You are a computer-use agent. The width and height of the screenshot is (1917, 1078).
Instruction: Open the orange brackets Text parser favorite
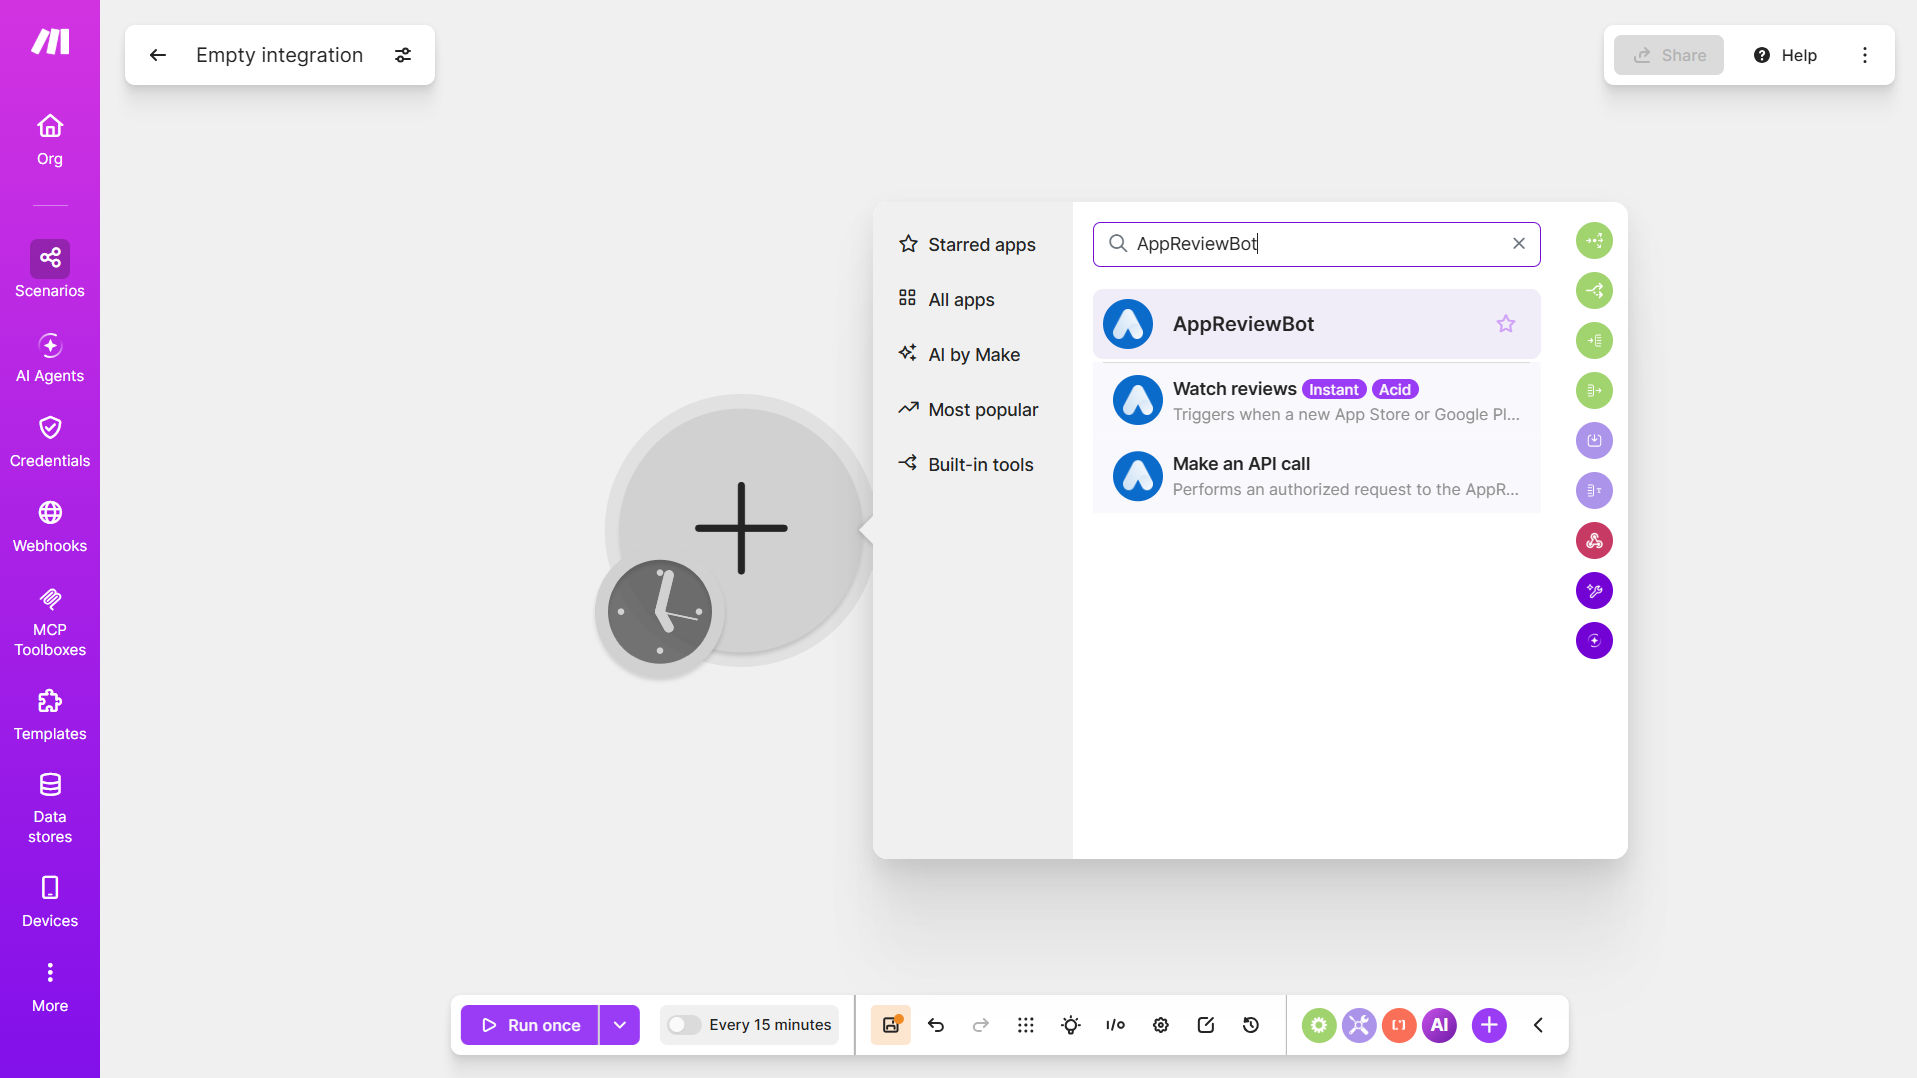click(1399, 1025)
